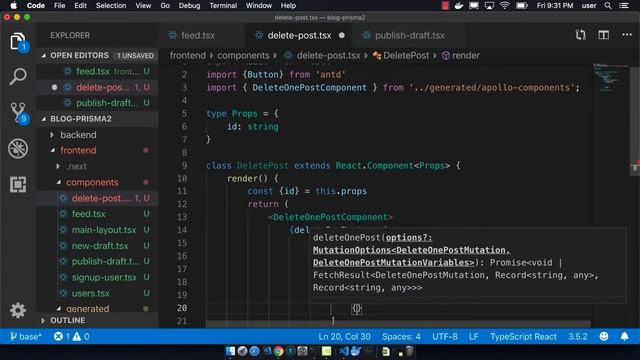Viewport: 640px width, 360px height.
Task: Open publish-draft in Open Editors list
Action: [98, 103]
